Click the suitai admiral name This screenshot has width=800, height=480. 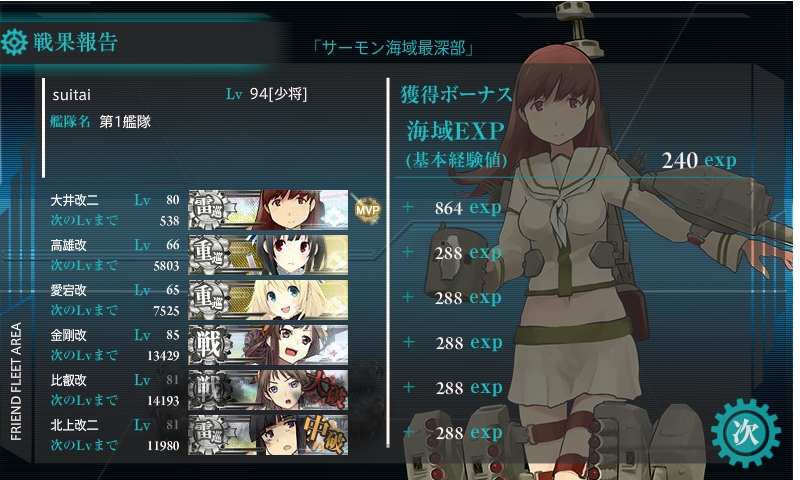coord(71,95)
